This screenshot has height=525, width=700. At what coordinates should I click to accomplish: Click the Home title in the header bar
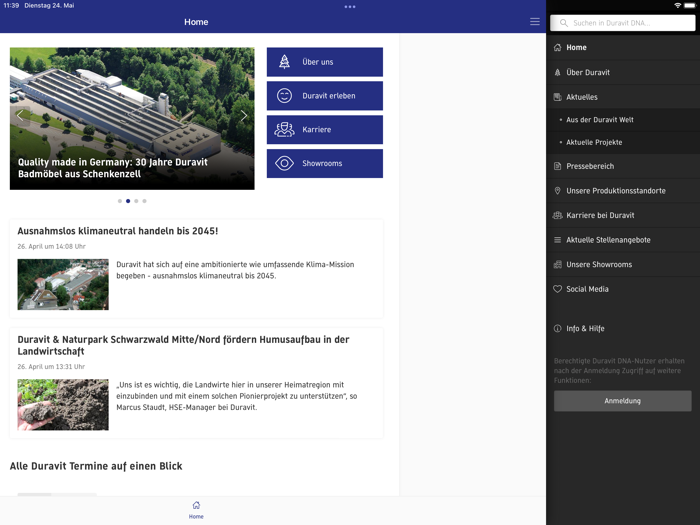coord(196,22)
